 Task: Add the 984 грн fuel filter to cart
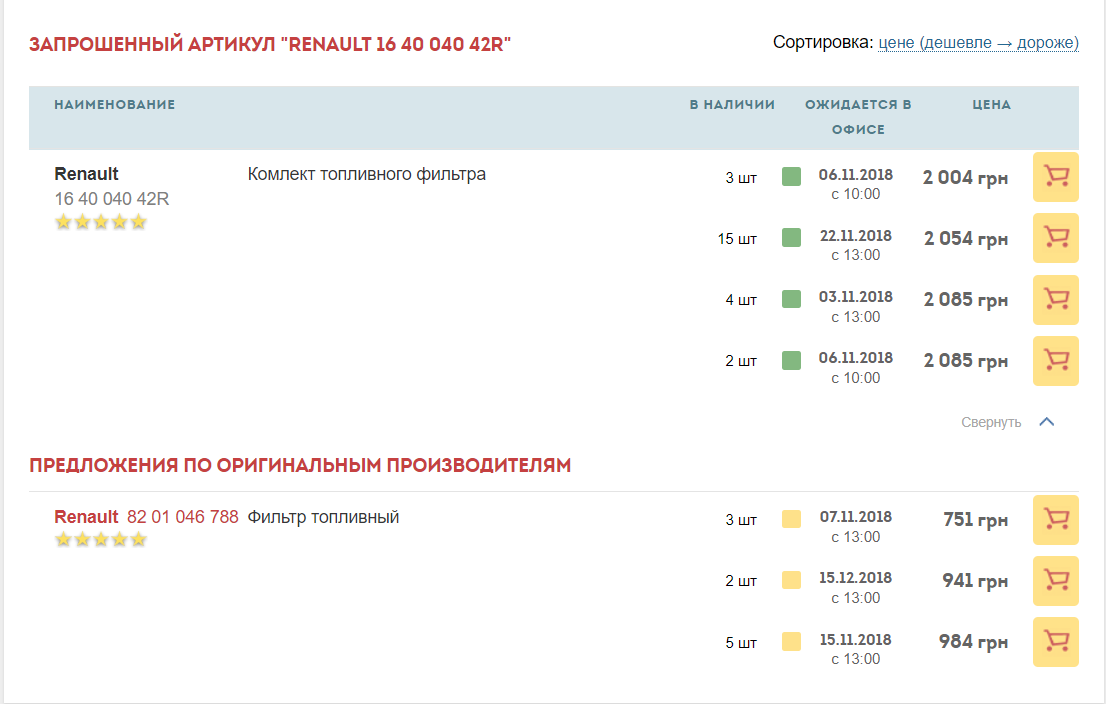point(1055,641)
